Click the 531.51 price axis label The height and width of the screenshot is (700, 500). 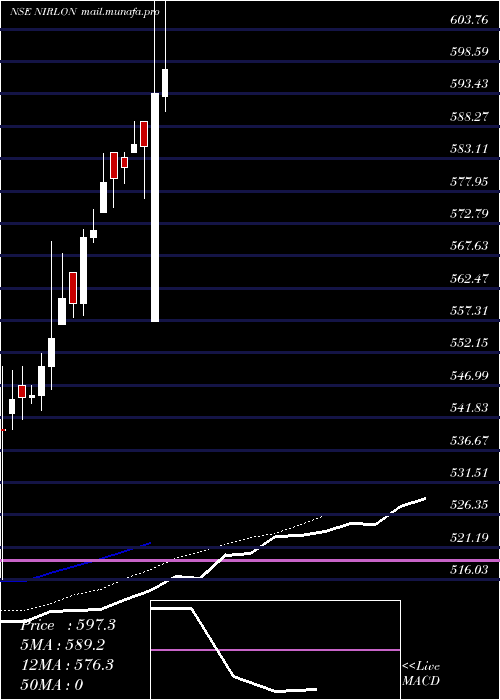(x=468, y=473)
